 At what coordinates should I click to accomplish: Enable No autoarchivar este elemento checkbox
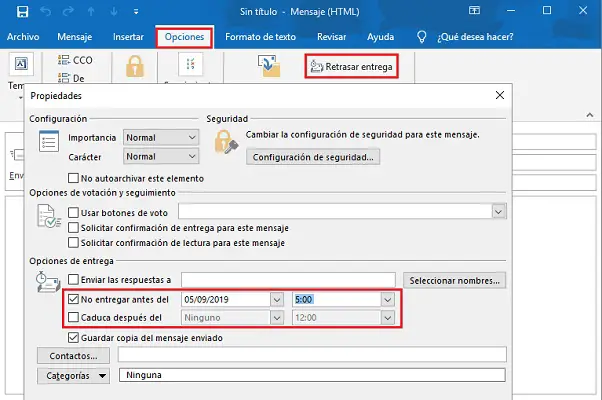[73, 178]
